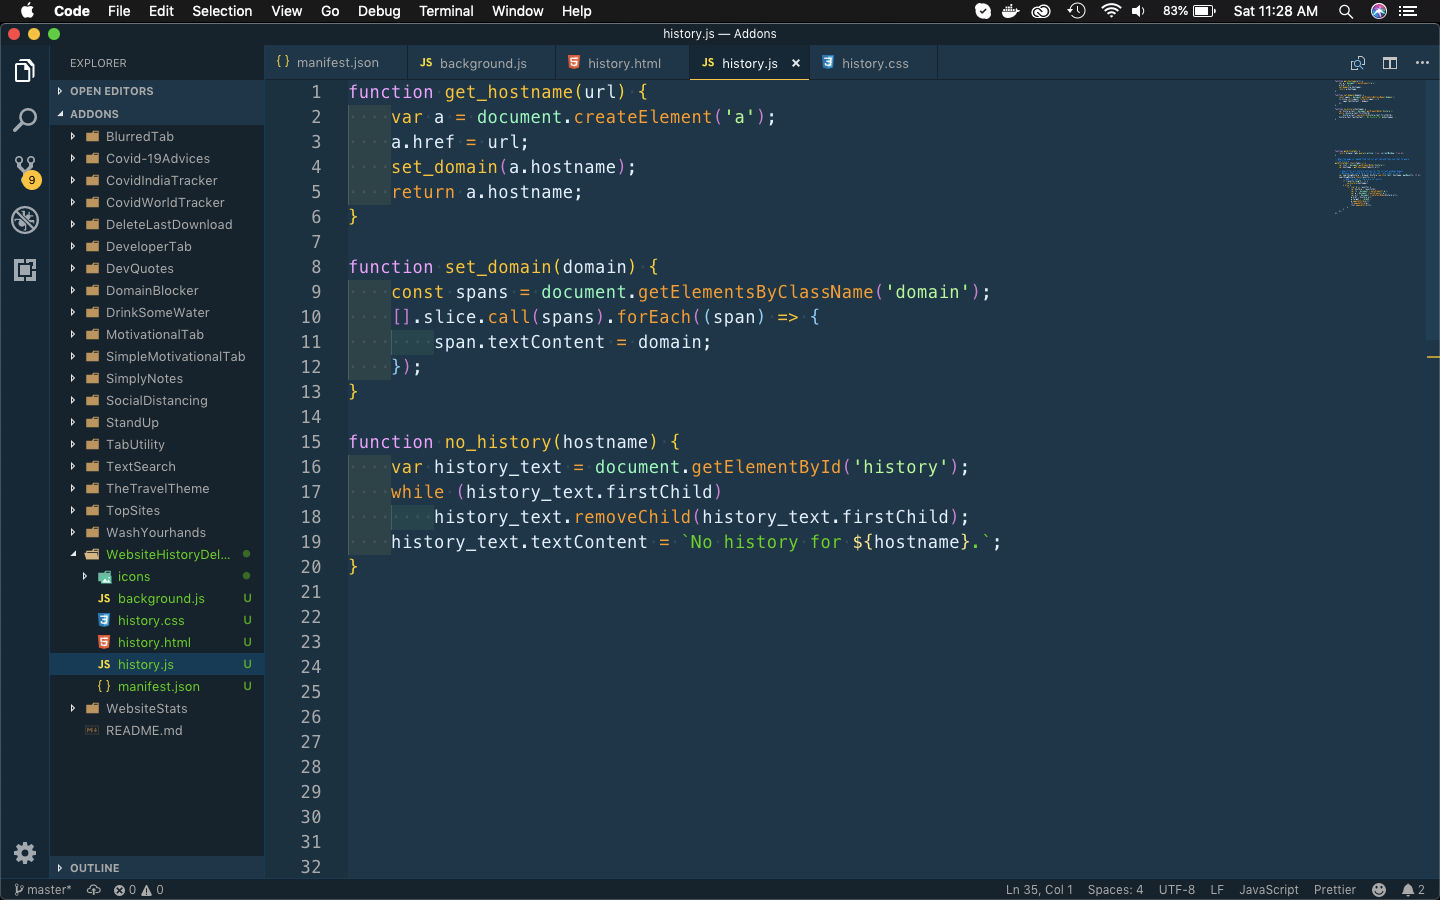The image size is (1440, 900).
Task: Open the Extensions view in activity bar
Action: [25, 270]
